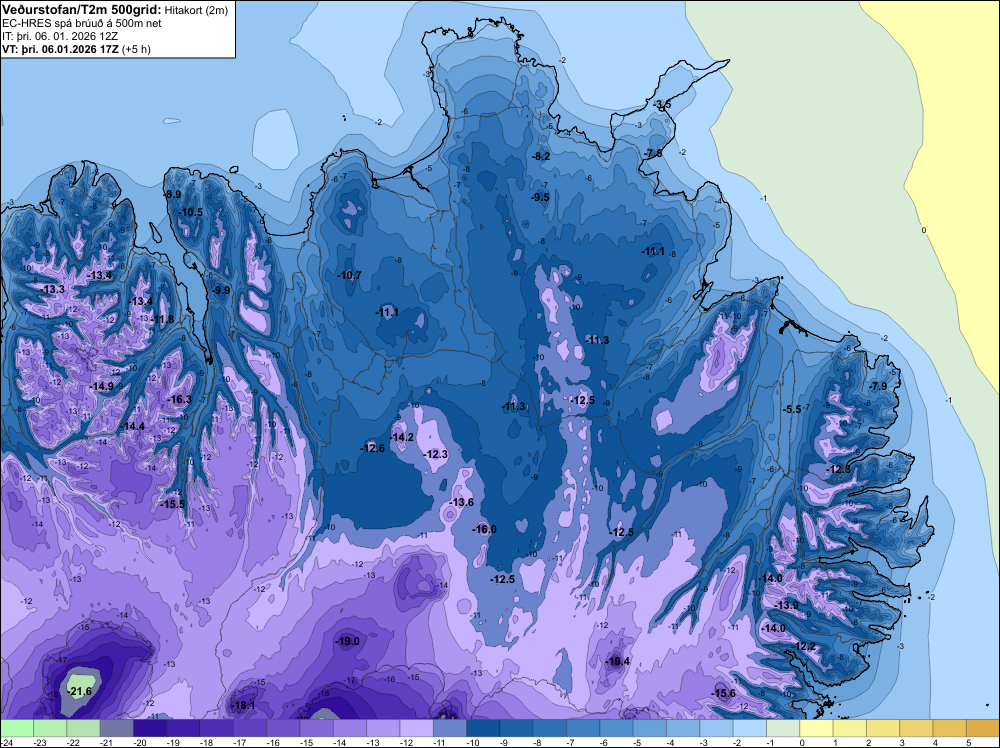Click the -7.9 temperature value
The height and width of the screenshot is (748, 1000).
(x=878, y=386)
